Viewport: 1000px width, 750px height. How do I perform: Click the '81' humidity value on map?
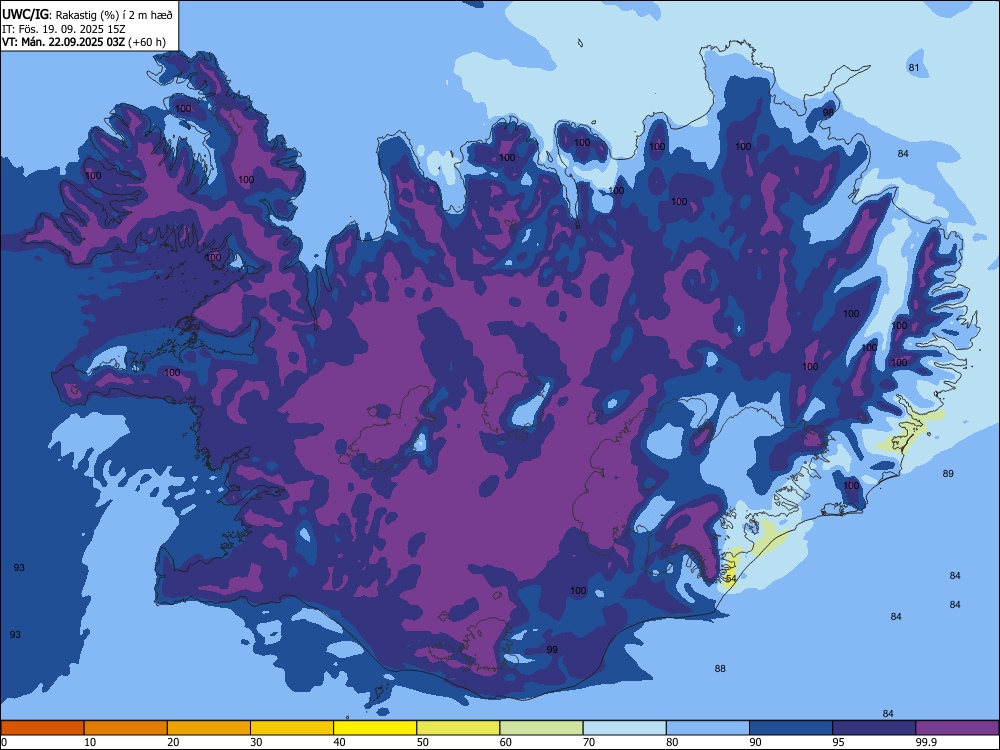tap(914, 68)
